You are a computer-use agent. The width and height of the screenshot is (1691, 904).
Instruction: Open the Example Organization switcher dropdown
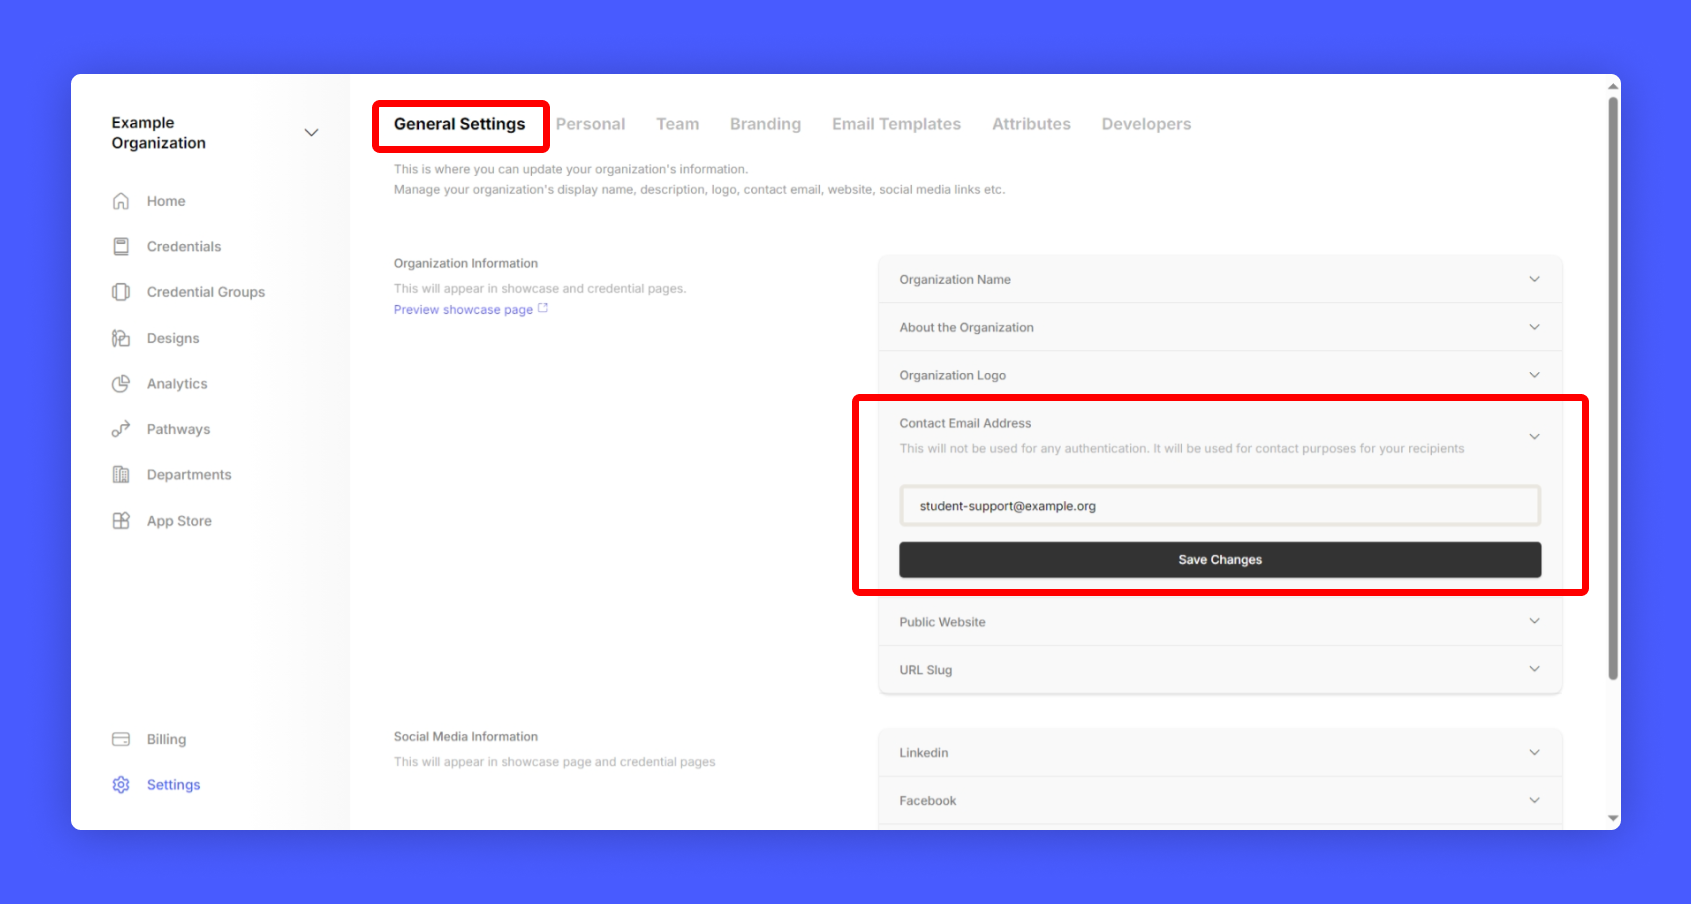pyautogui.click(x=311, y=133)
